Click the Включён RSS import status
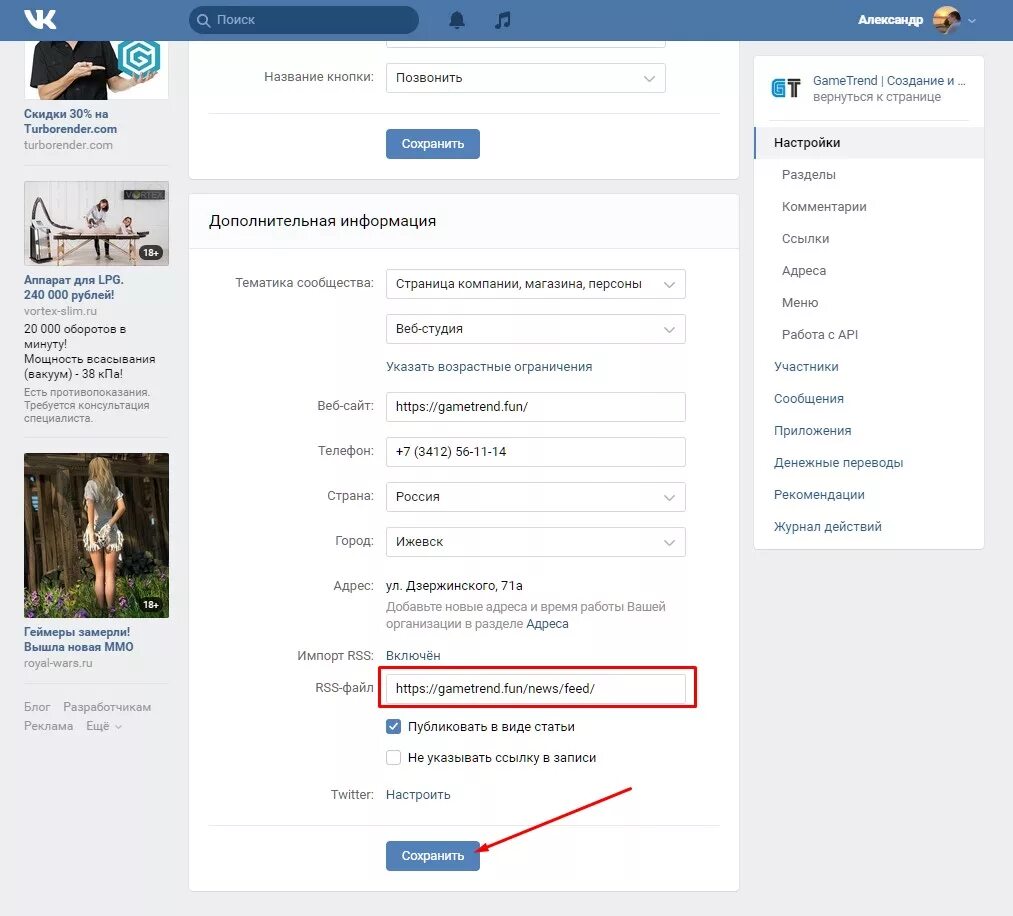 (x=413, y=656)
